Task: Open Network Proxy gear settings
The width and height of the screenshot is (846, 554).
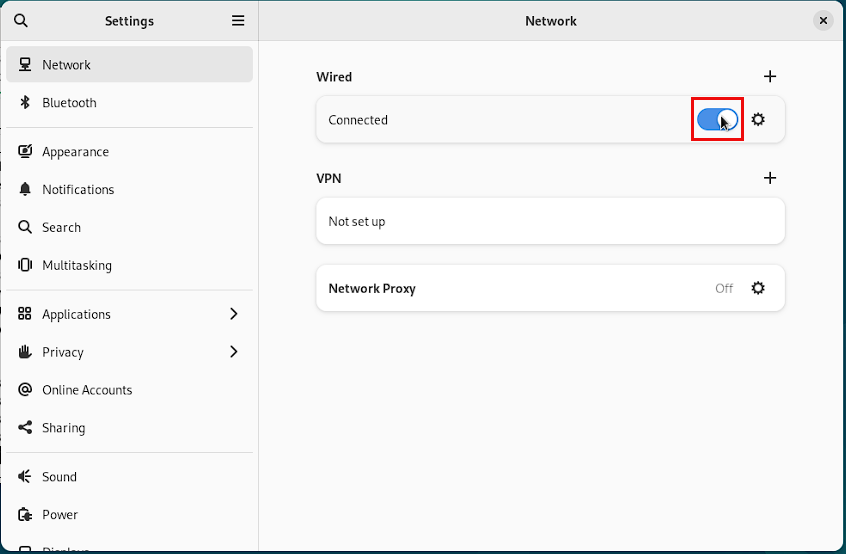Action: tap(758, 288)
